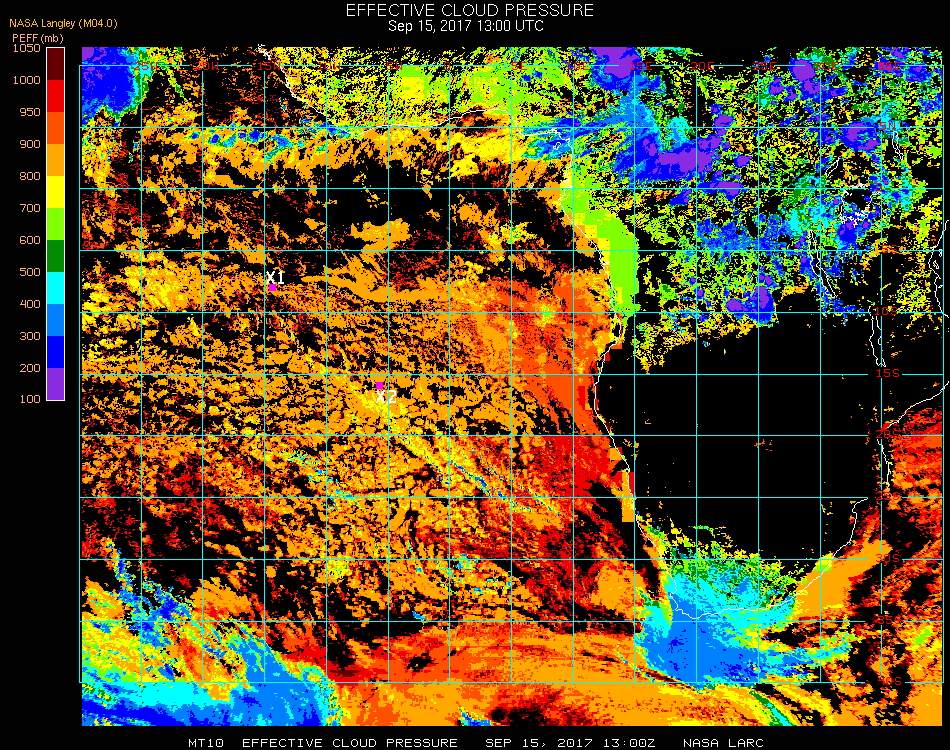Click the '15E' longitude grid label

pos(640,66)
